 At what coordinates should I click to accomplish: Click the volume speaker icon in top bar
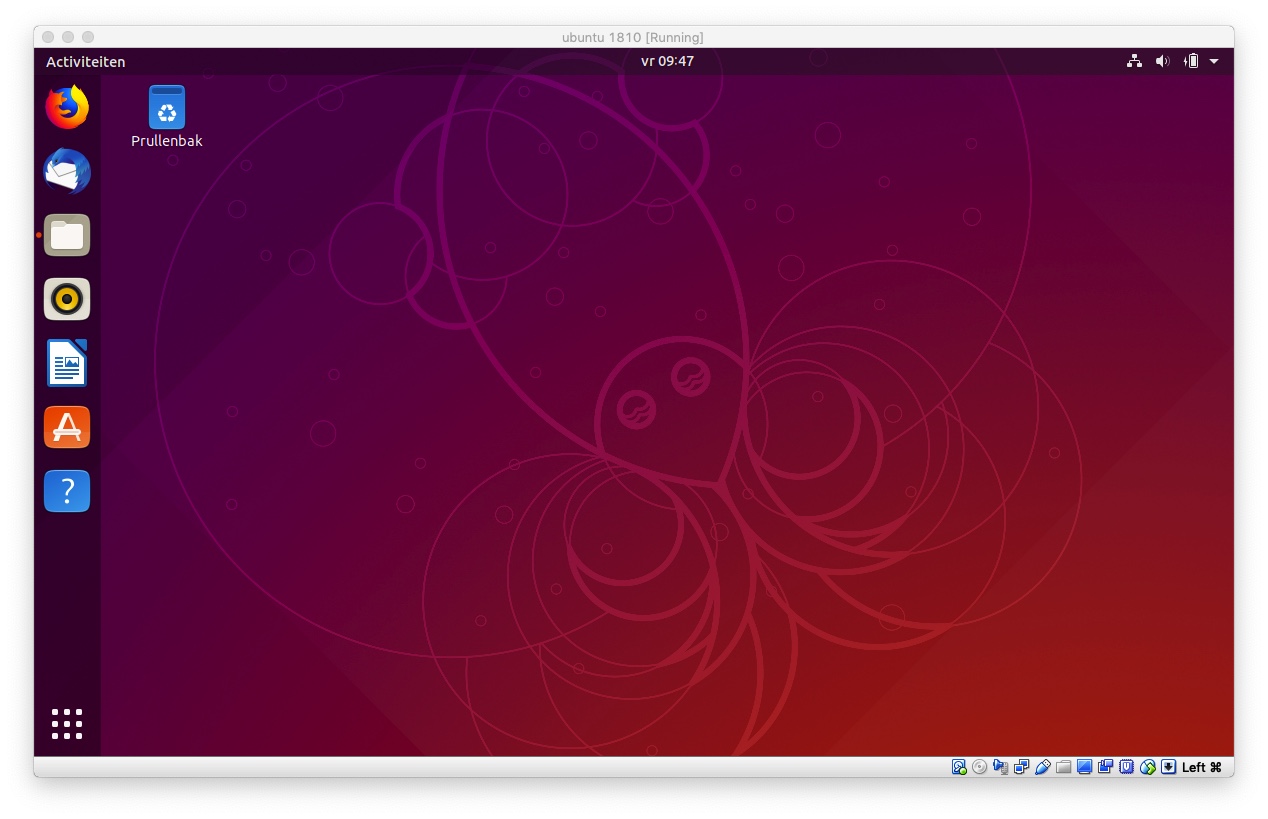tap(1162, 61)
